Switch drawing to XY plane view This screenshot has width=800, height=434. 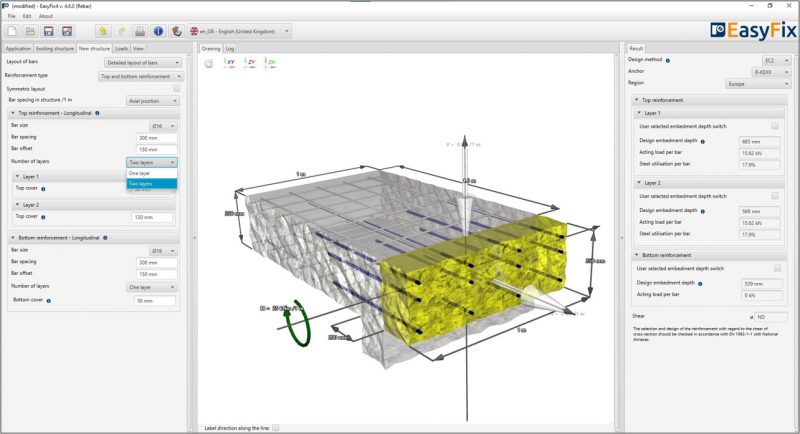(x=229, y=63)
